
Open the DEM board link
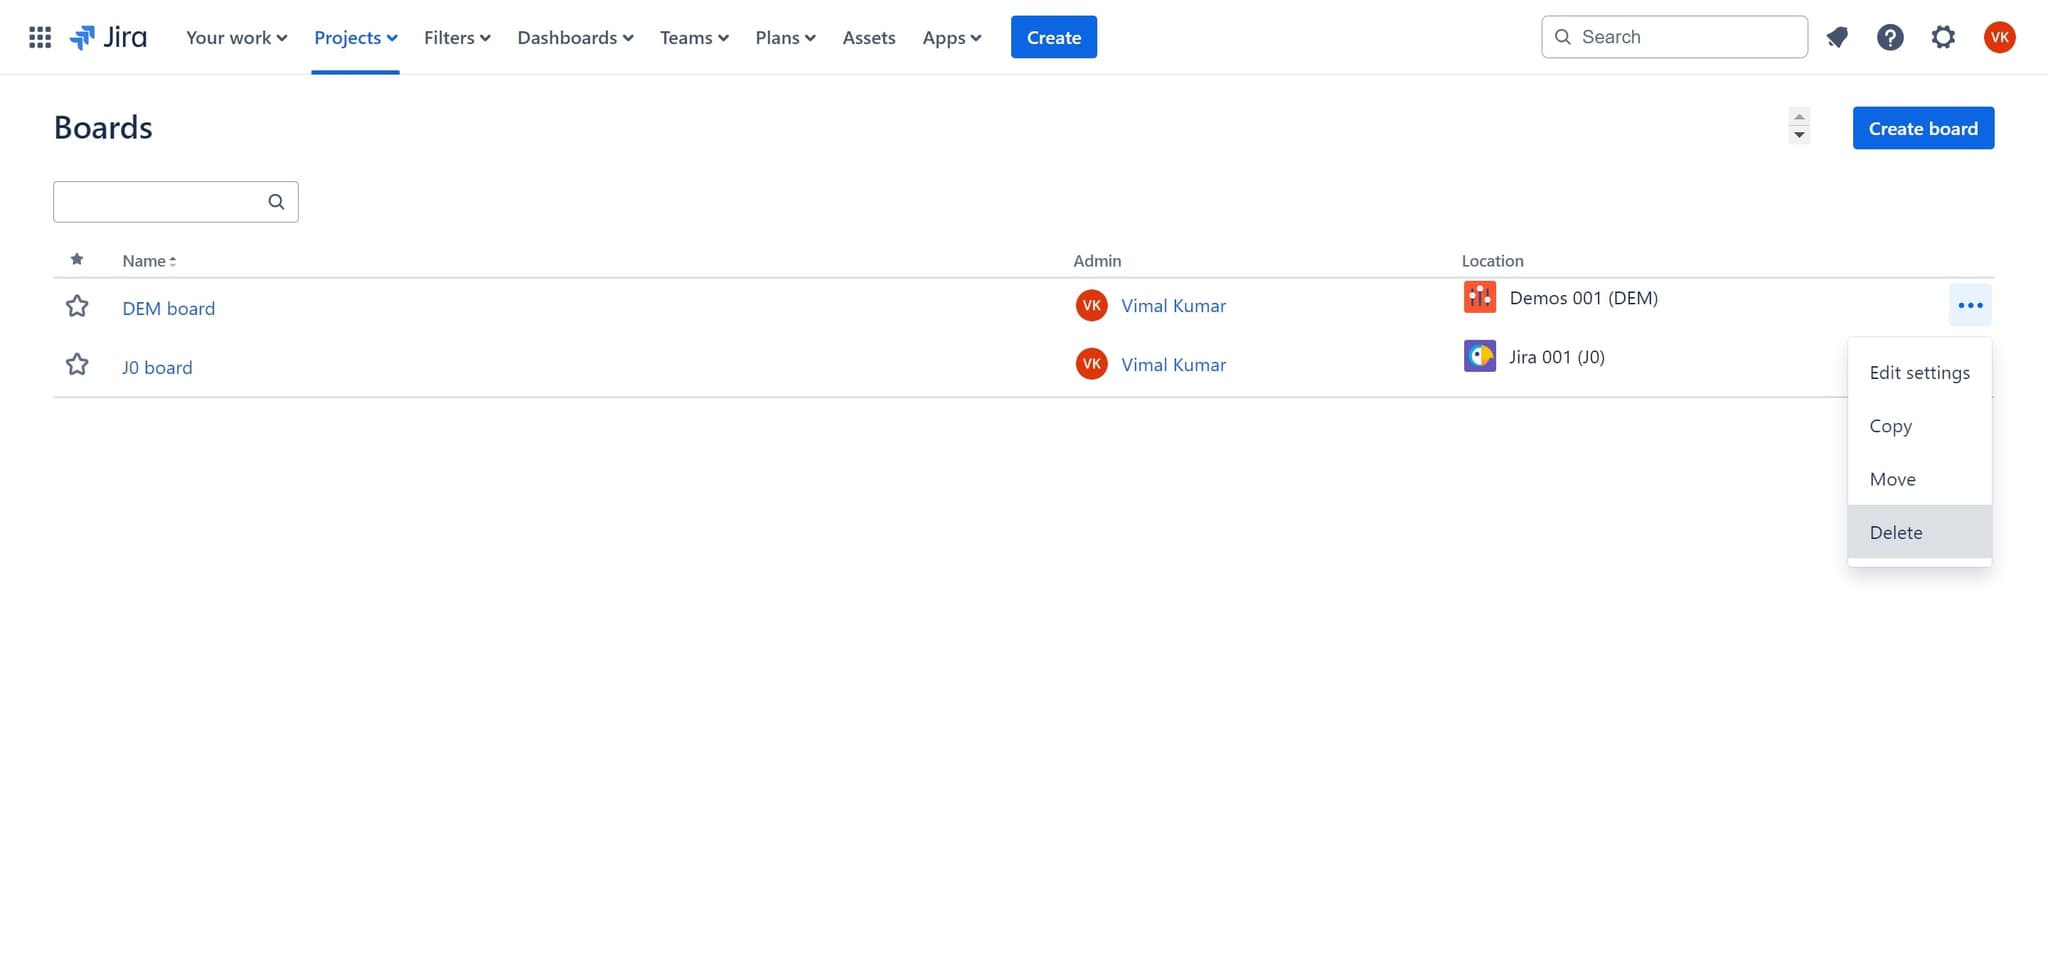tap(168, 308)
